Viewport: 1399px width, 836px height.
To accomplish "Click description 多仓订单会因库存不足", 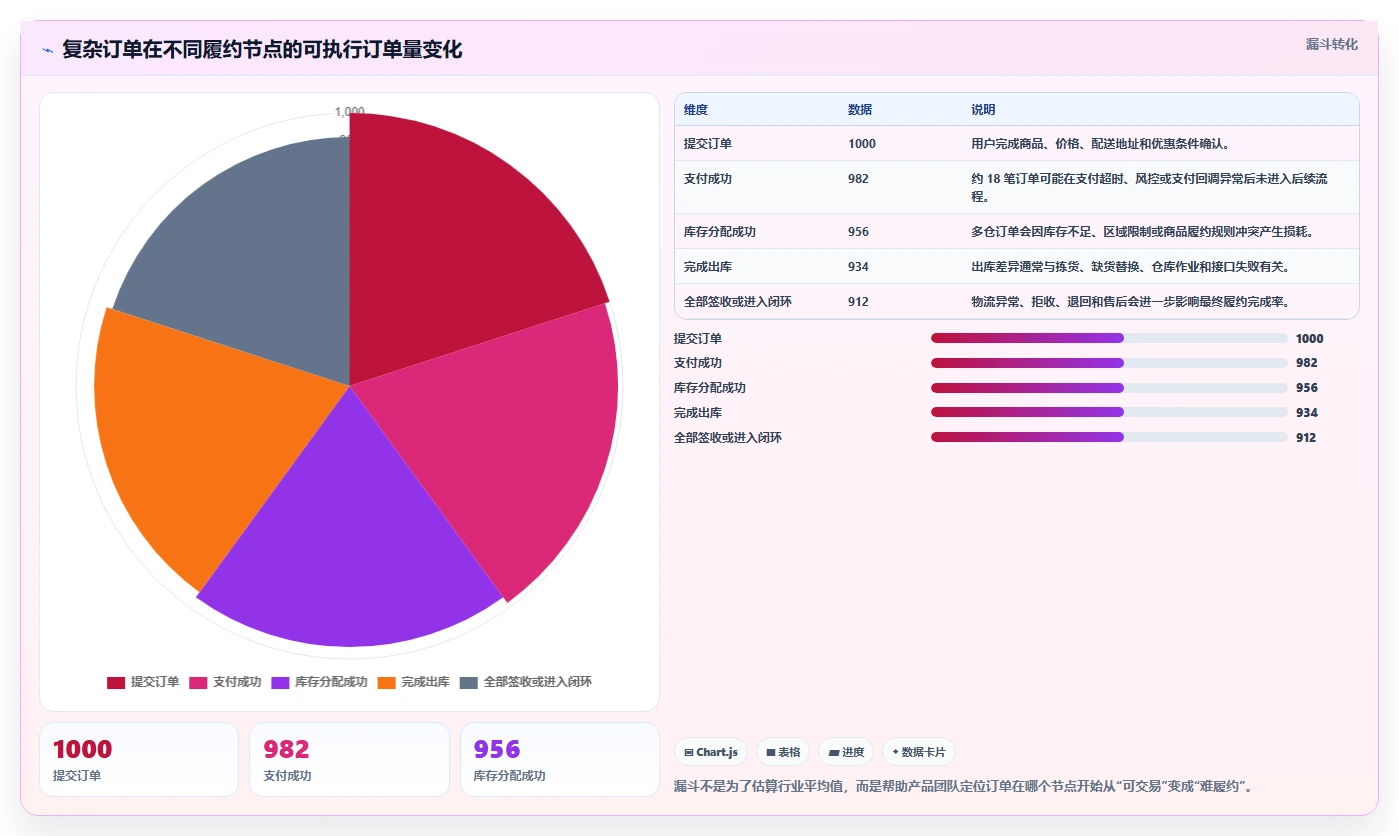I will tap(1142, 232).
